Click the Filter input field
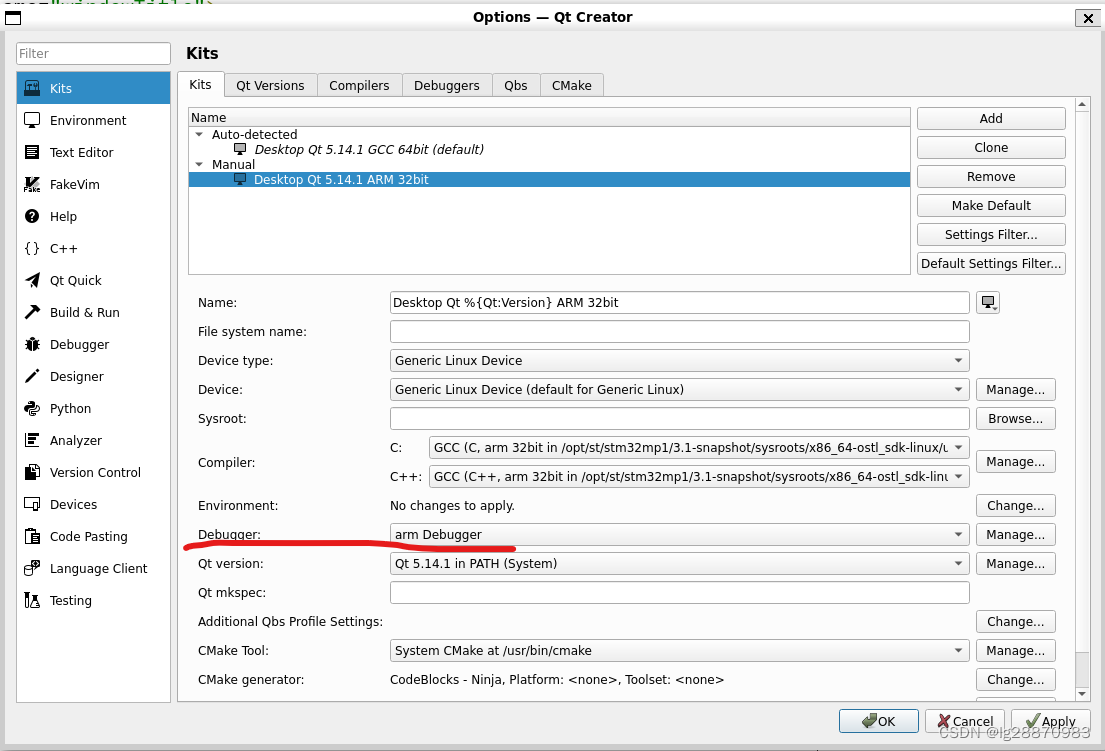1105x751 pixels. click(92, 53)
